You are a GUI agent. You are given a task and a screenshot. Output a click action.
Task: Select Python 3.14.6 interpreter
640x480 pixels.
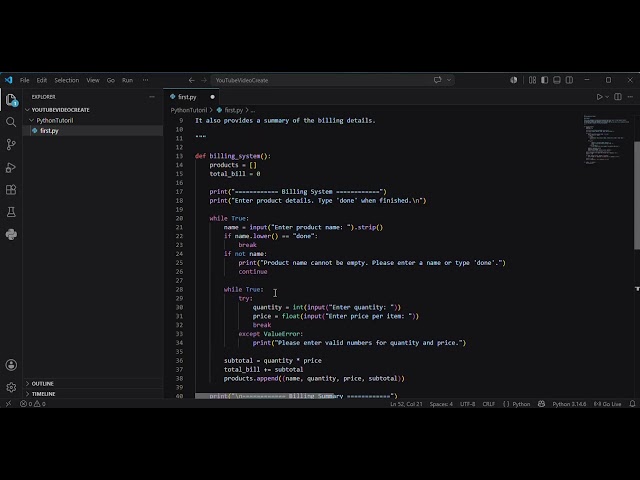(x=569, y=404)
